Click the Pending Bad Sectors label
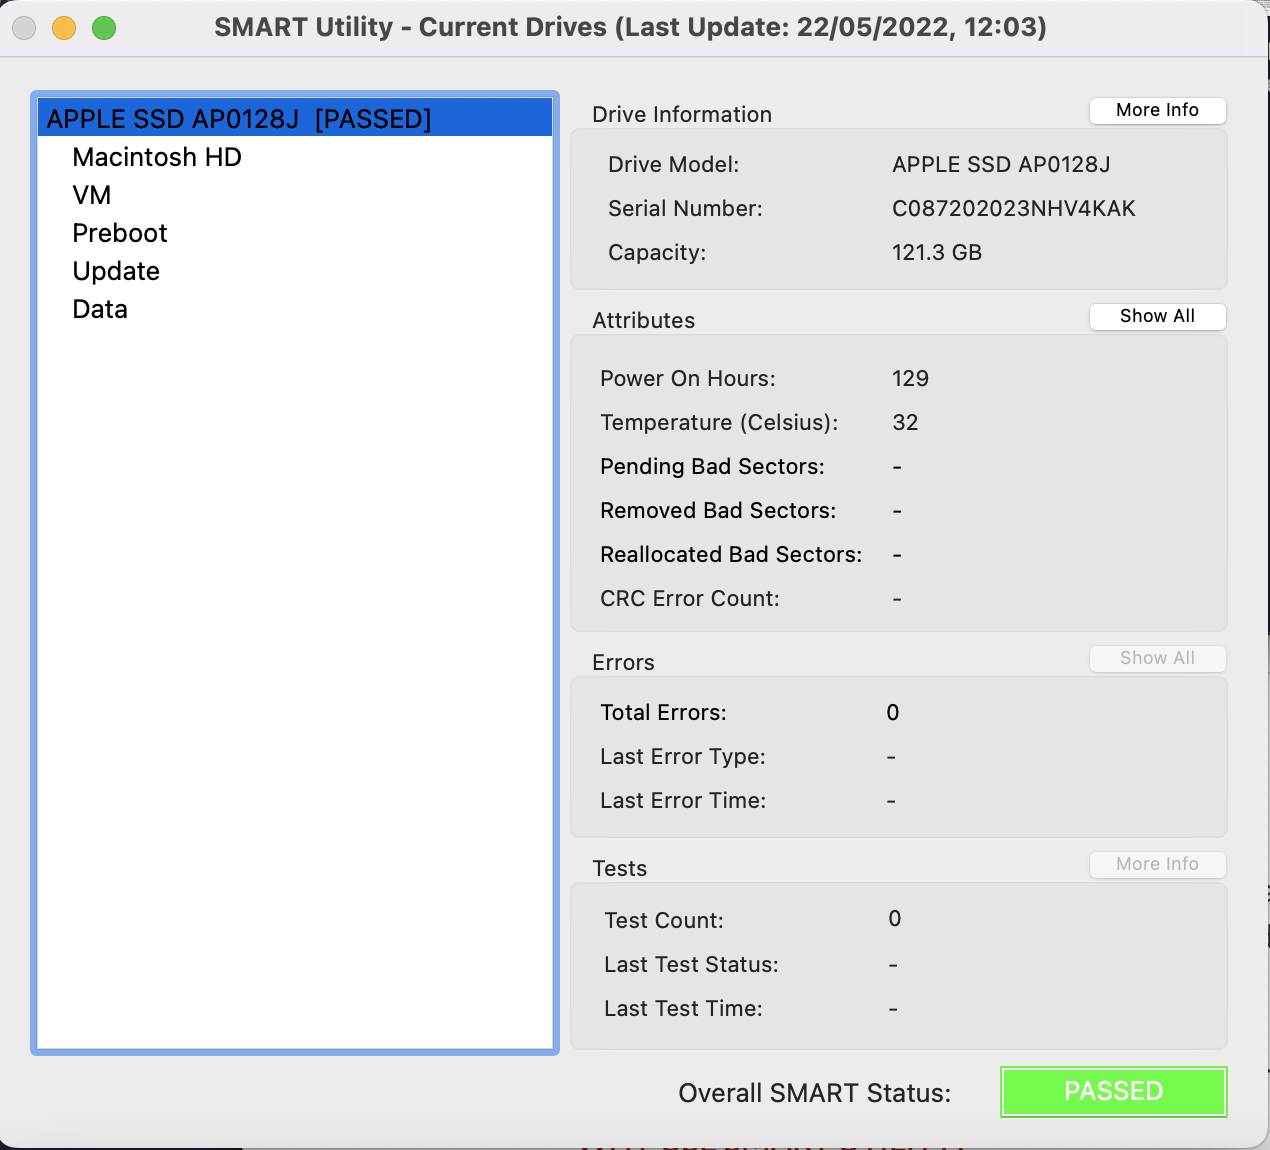Viewport: 1270px width, 1150px height. [x=712, y=466]
